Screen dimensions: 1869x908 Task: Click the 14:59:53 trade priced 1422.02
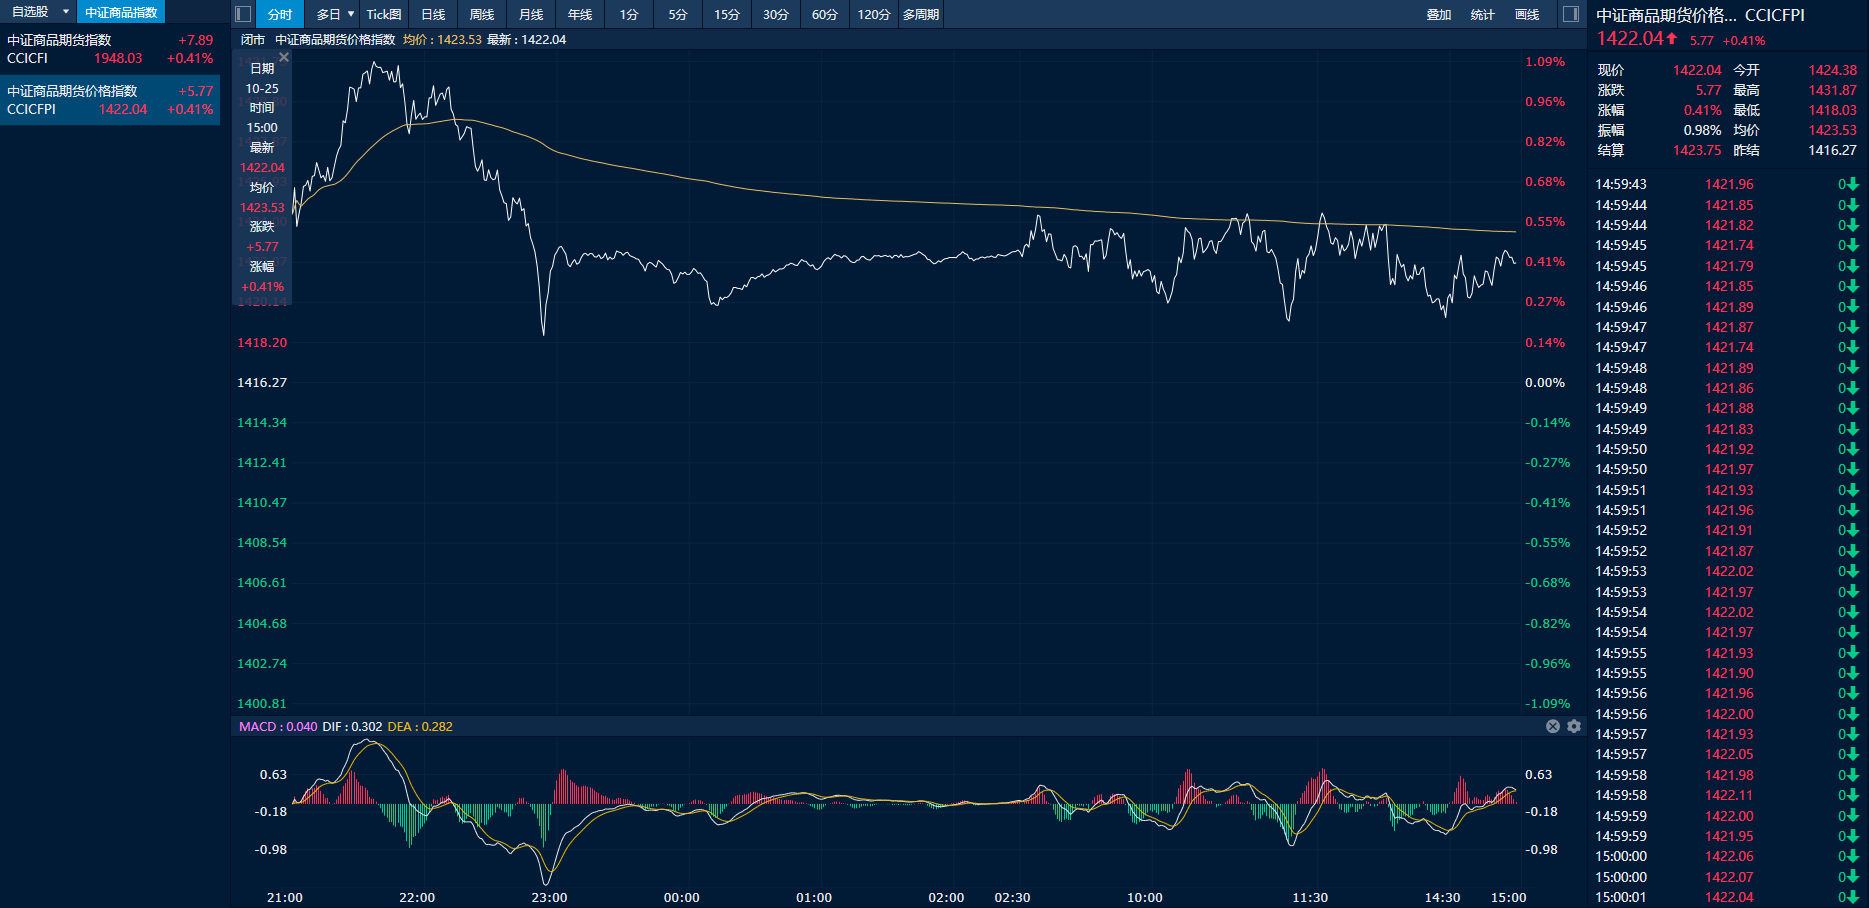pos(1729,571)
